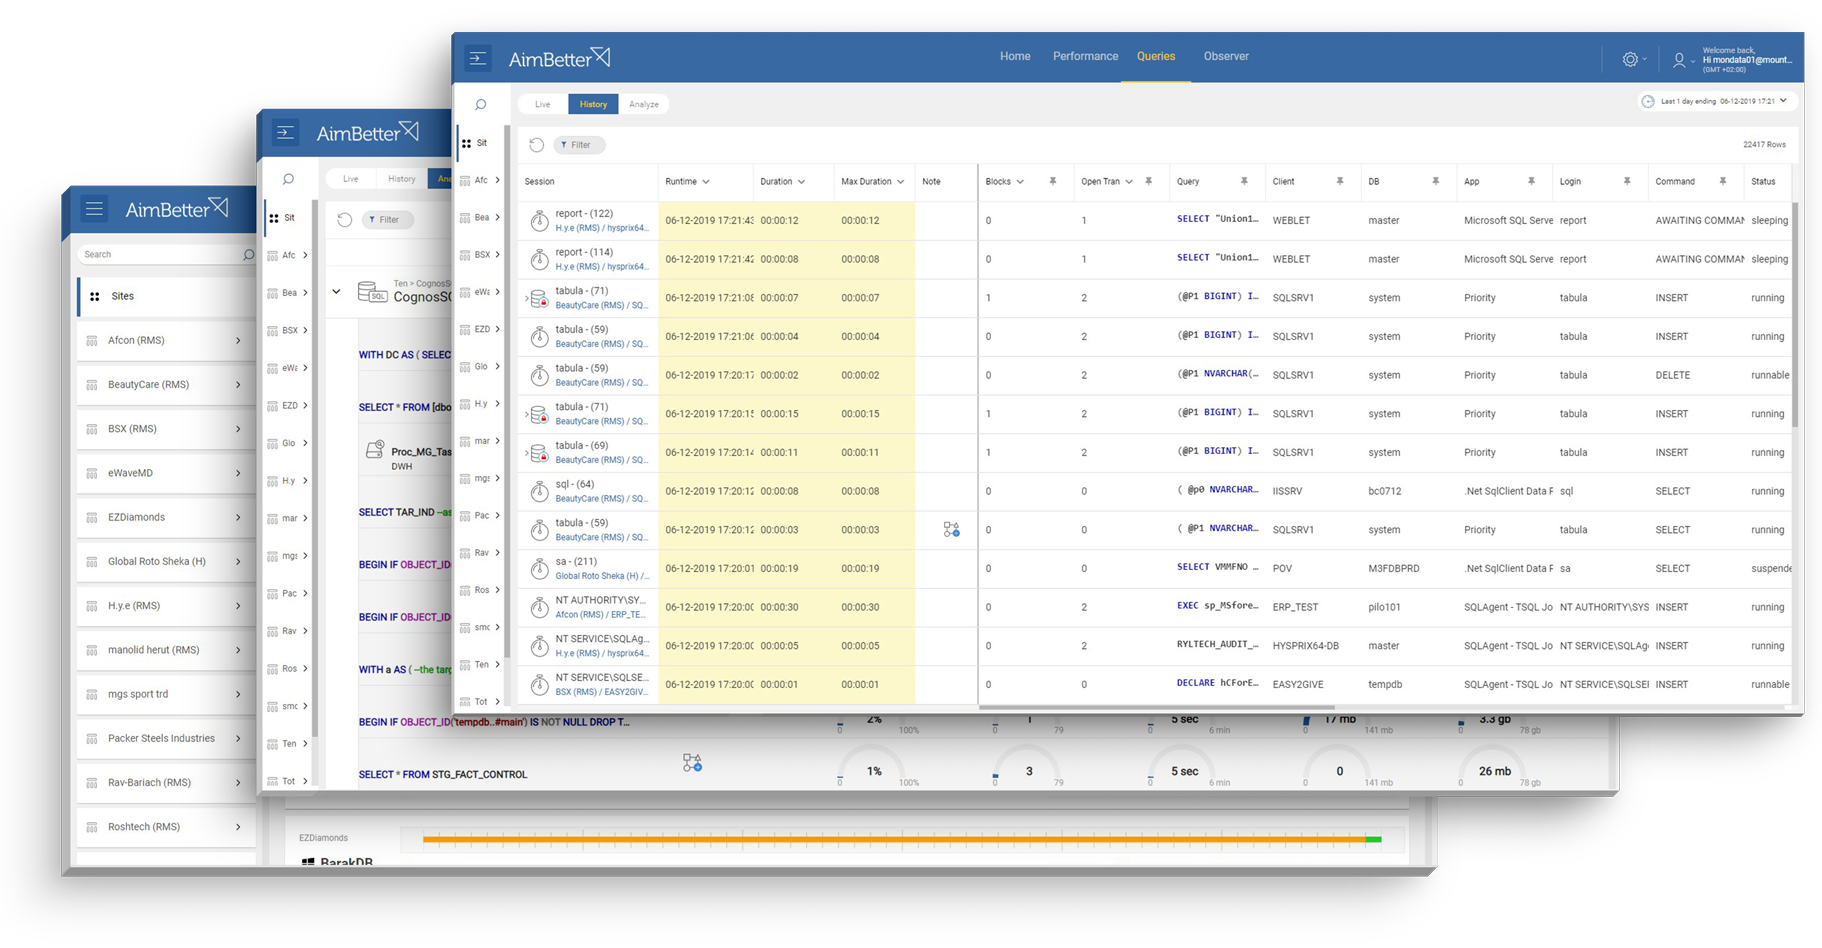
Task: Open H.y.e (RMS) / hysprix64 link under report - (122)
Action: [602, 228]
